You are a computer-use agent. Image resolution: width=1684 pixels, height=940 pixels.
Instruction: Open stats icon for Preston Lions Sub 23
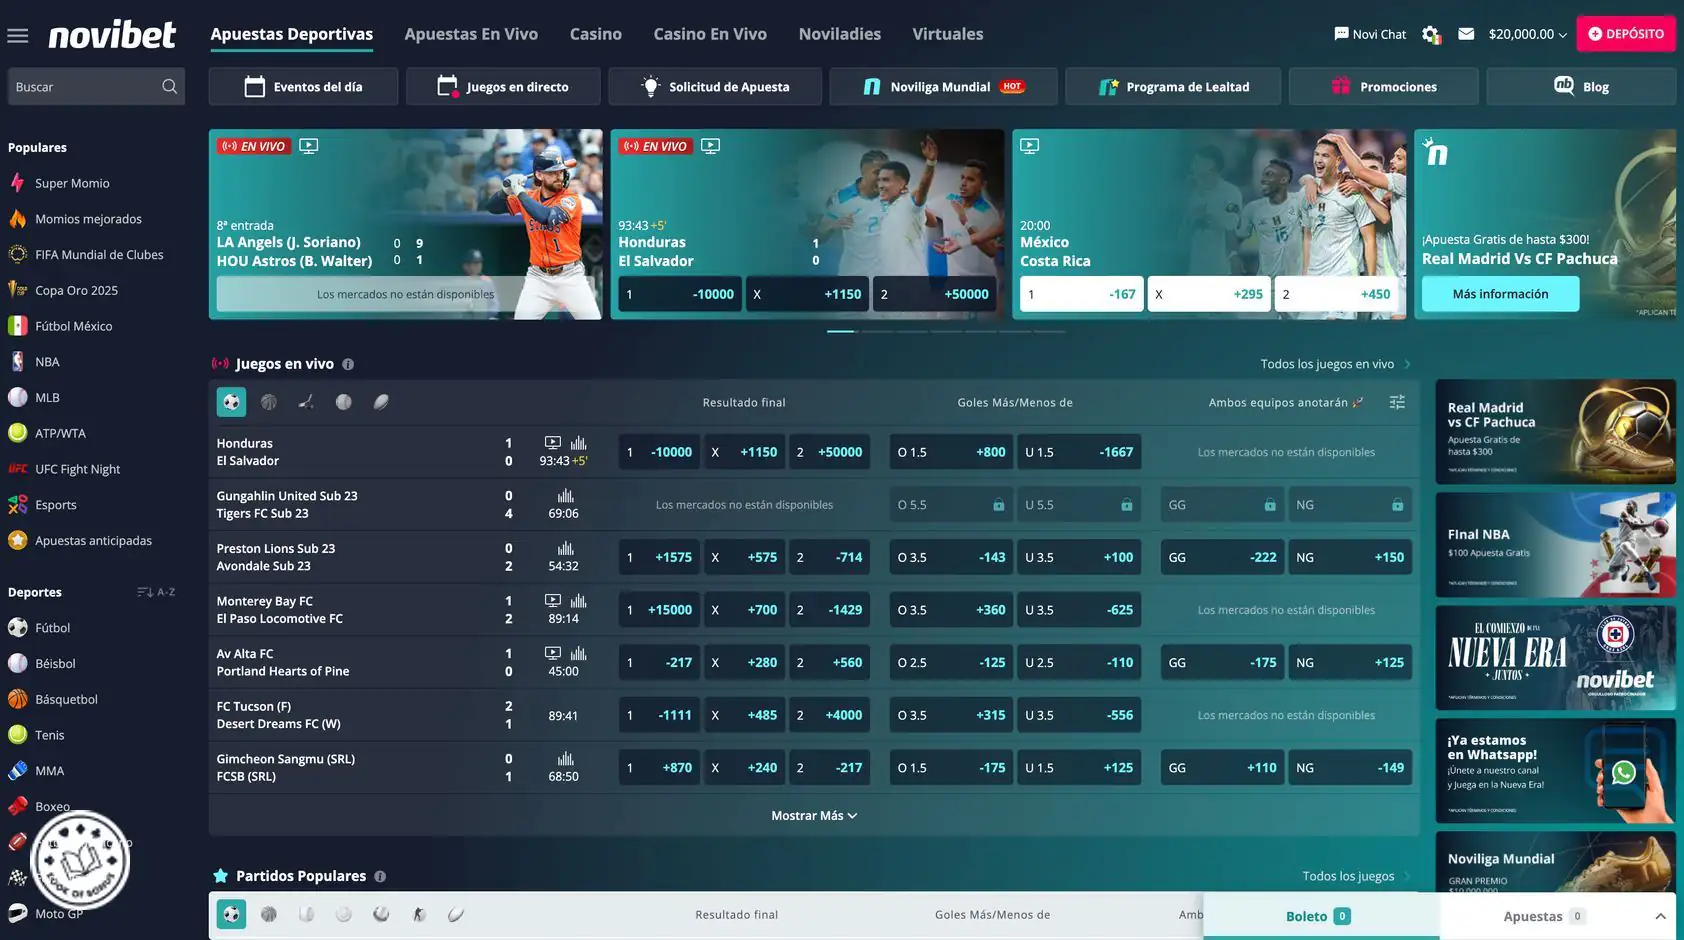(x=565, y=548)
